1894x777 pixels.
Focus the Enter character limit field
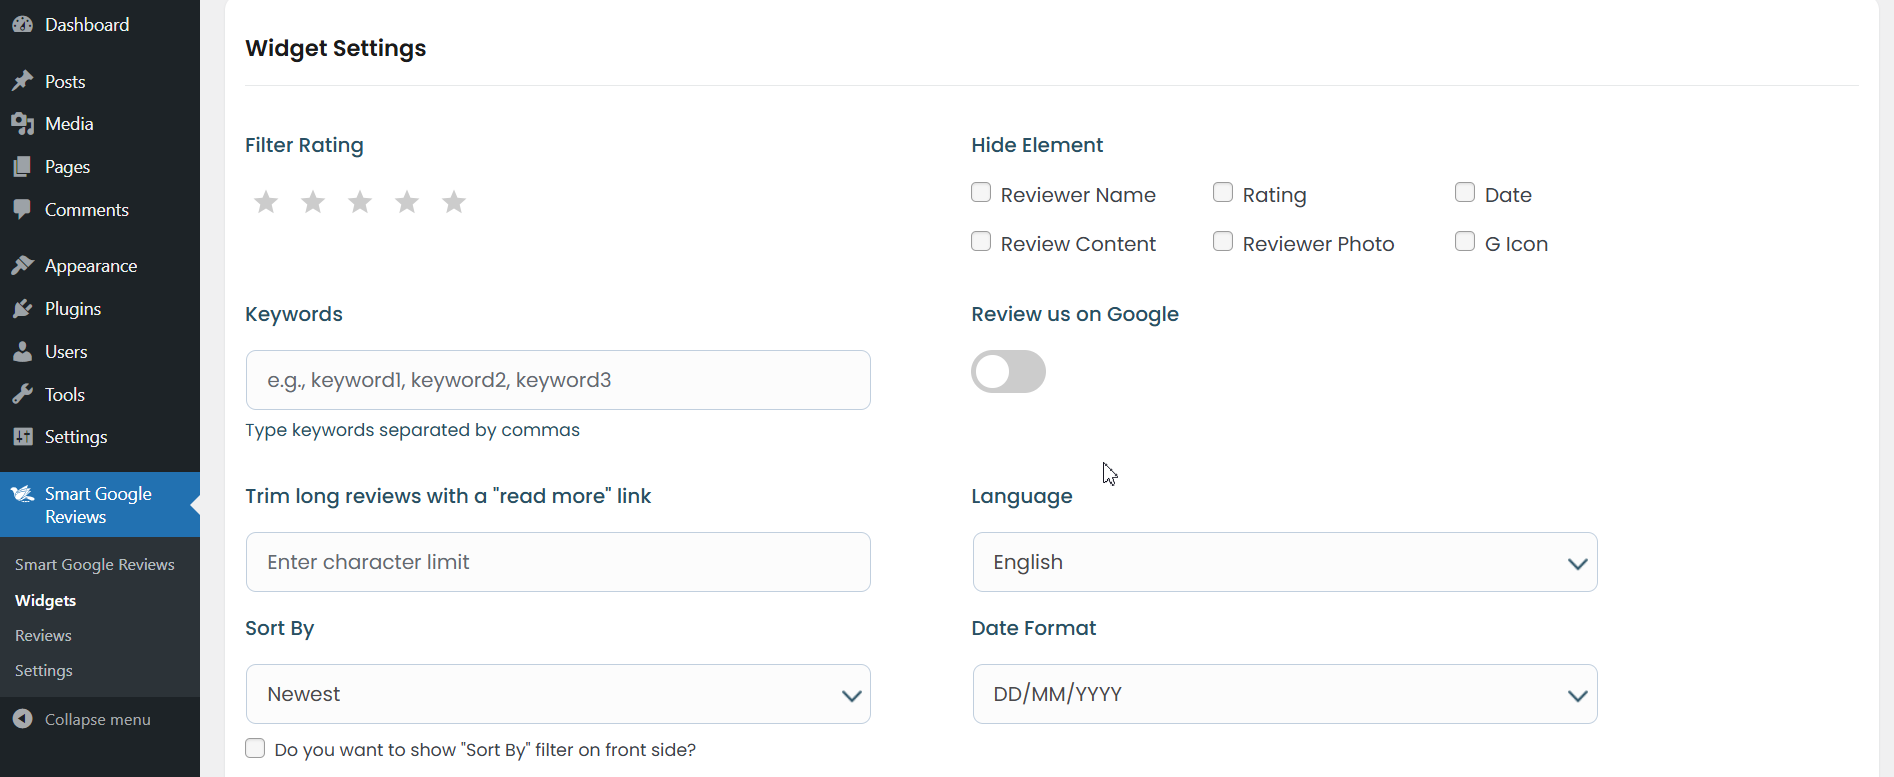[x=558, y=562]
